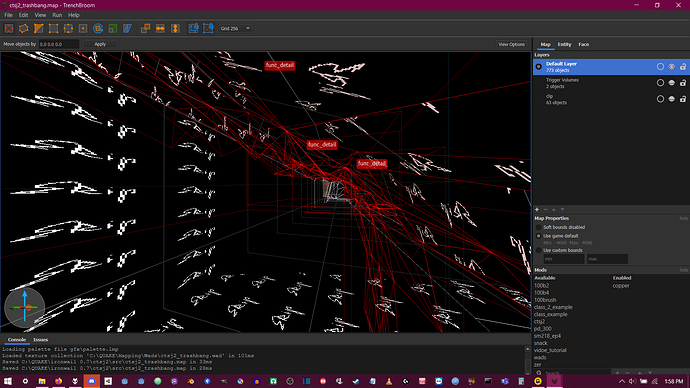
Task: Select the green Scale tool
Action: [113, 29]
